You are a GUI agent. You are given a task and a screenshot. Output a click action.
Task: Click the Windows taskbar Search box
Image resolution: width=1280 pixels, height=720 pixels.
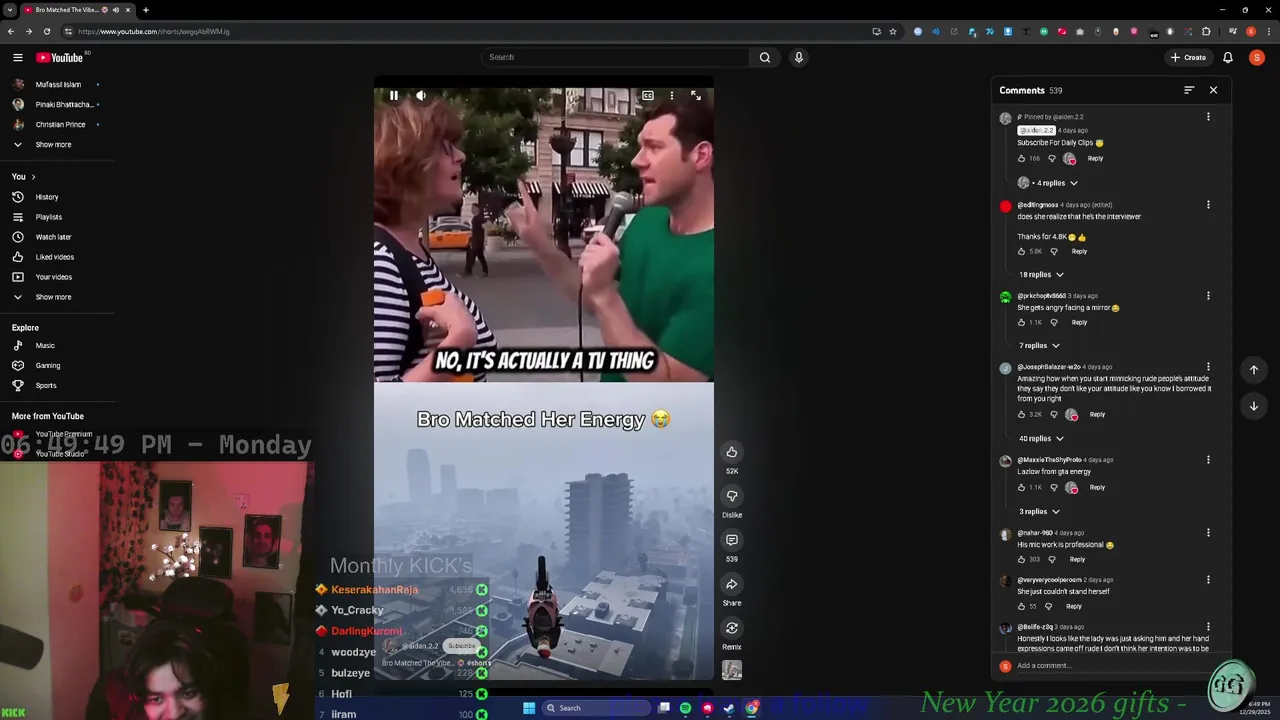(597, 708)
